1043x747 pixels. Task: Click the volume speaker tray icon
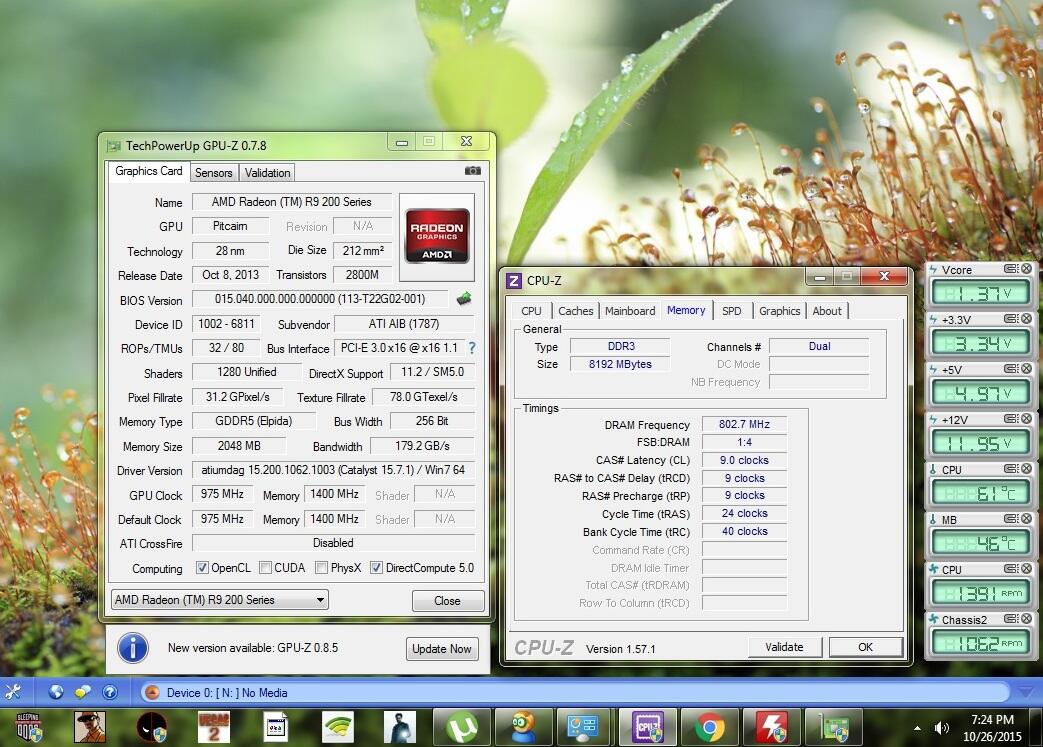tap(941, 728)
